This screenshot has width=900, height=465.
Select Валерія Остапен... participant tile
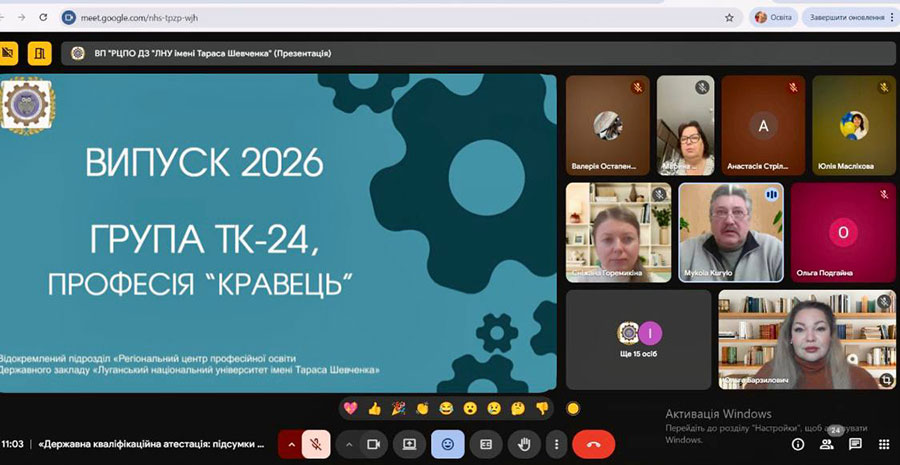[608, 125]
